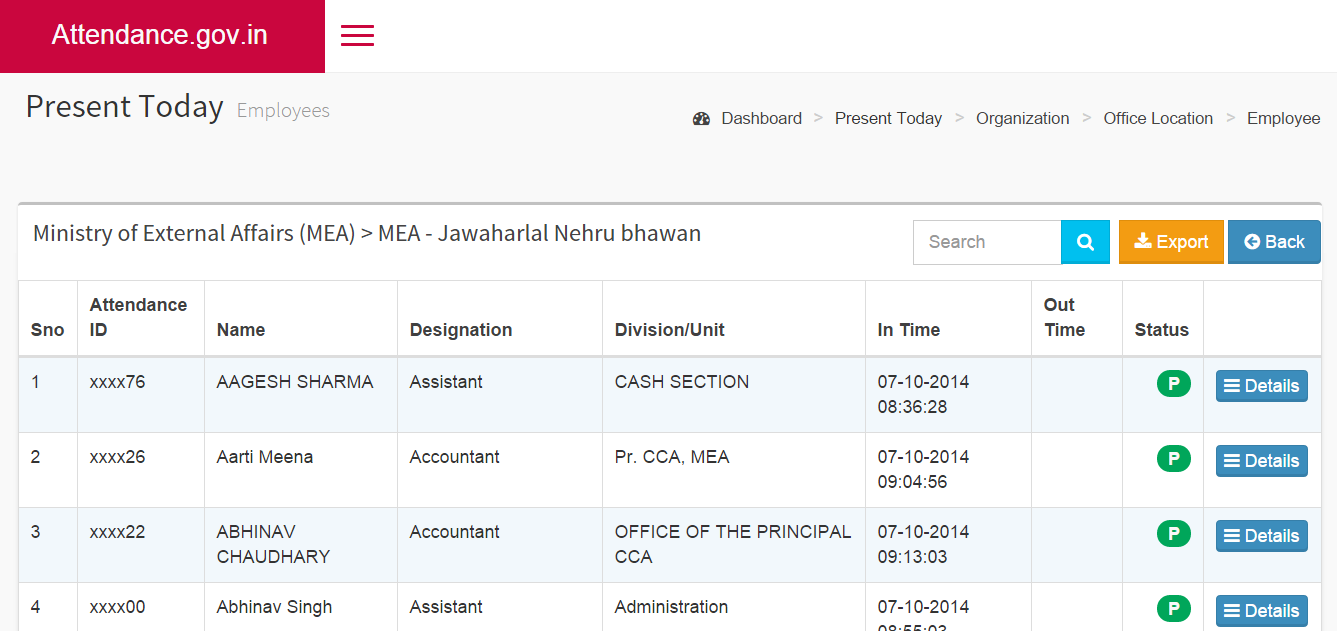Open Details for Abhinav Singh
Image resolution: width=1337 pixels, height=631 pixels.
[x=1262, y=611]
